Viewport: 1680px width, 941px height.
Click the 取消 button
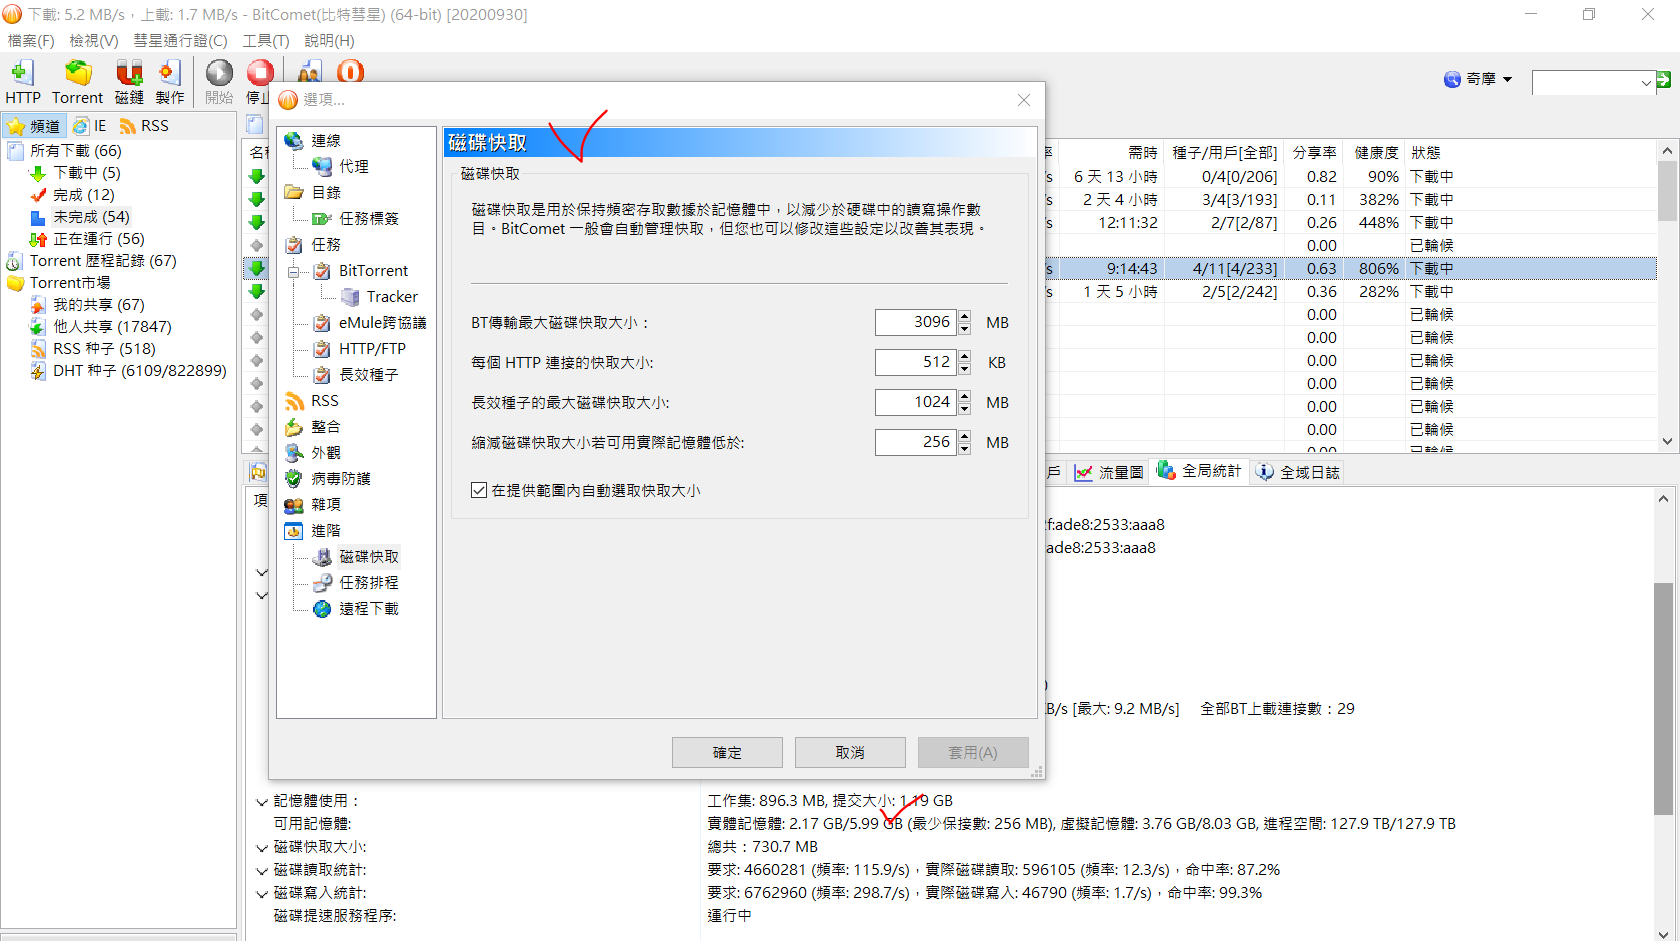[x=850, y=753]
